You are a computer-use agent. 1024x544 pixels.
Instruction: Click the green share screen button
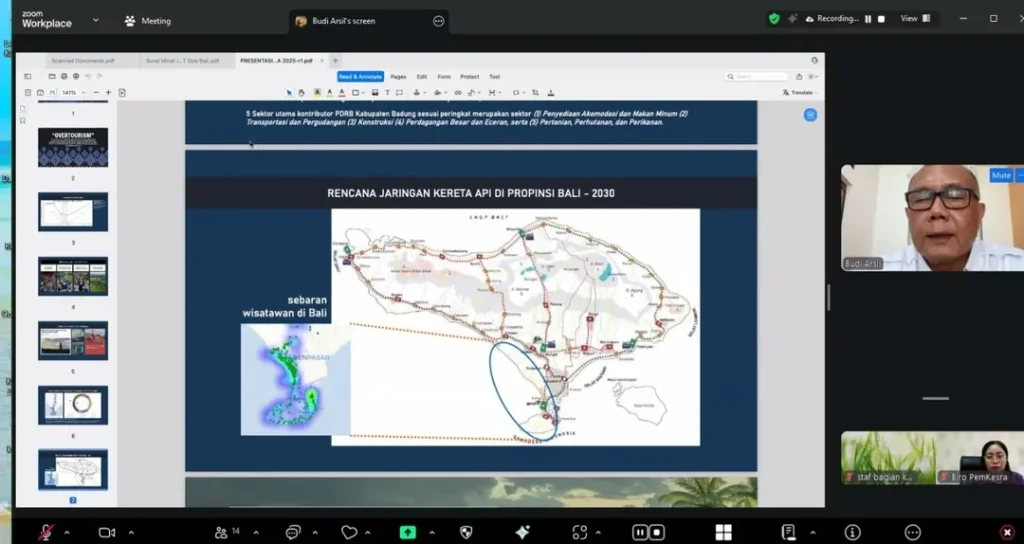tap(408, 532)
